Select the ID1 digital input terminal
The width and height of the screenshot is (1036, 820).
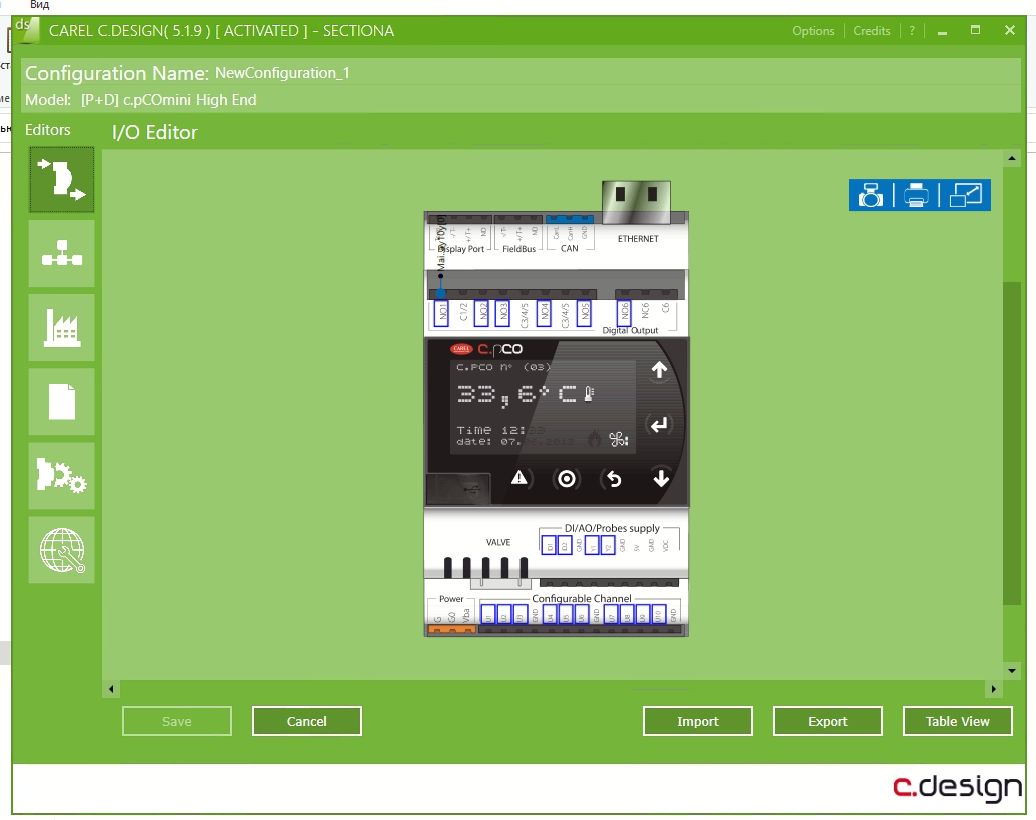pyautogui.click(x=549, y=545)
